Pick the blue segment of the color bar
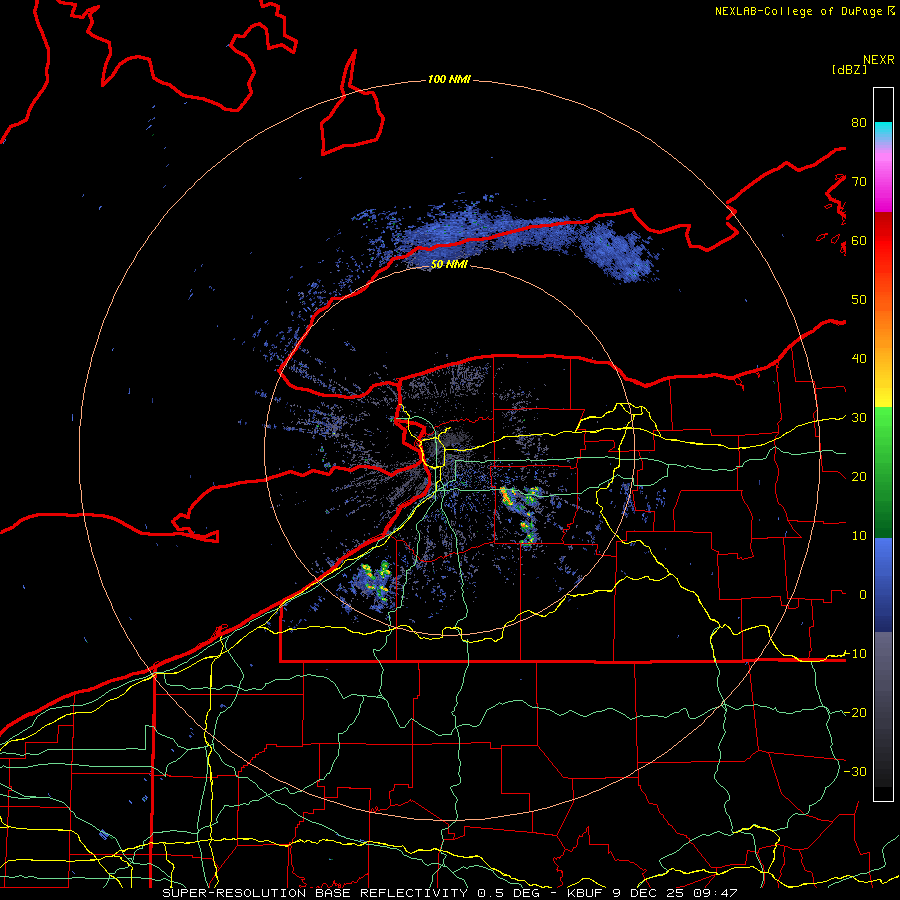900x900 pixels. tap(883, 585)
